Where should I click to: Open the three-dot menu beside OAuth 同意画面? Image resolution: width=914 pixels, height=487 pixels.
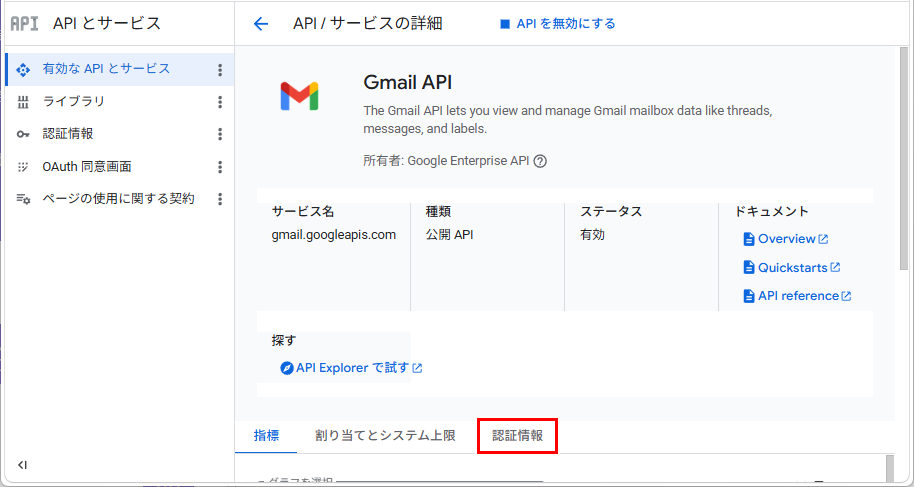220,167
